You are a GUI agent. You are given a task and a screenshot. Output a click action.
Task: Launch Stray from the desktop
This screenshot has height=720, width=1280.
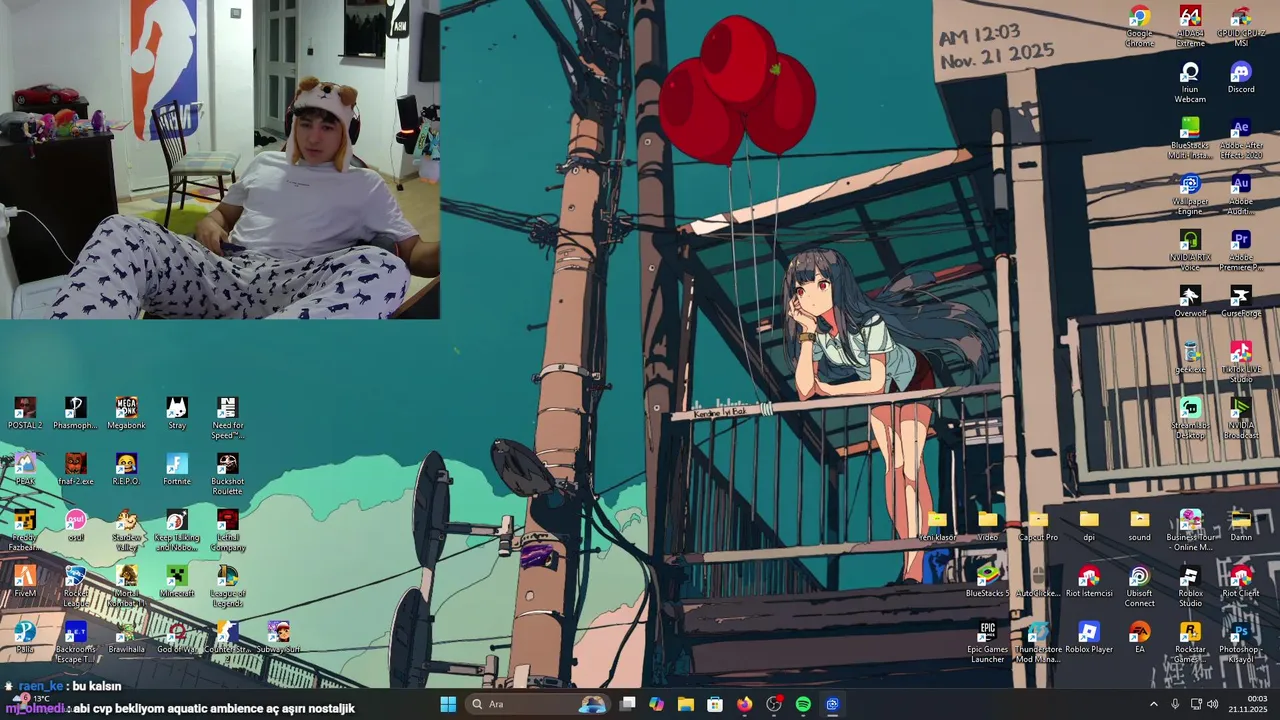pos(177,412)
